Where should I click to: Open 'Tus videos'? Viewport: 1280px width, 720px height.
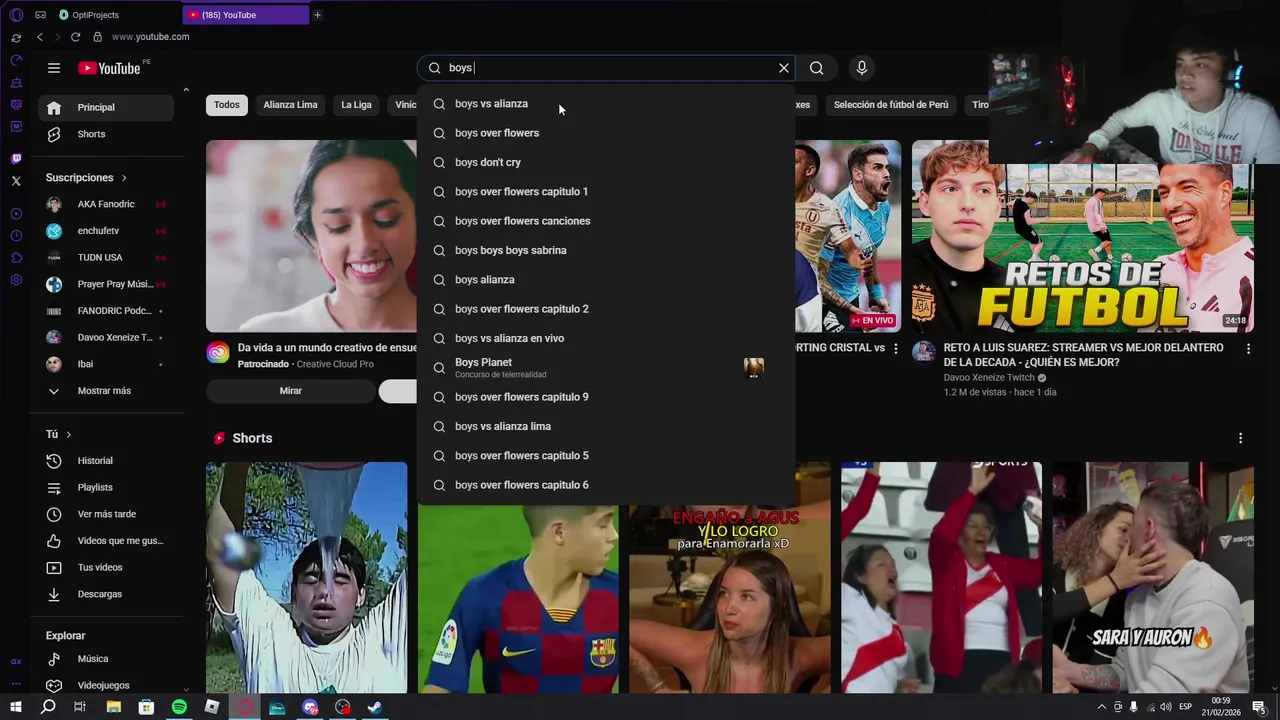click(106, 567)
